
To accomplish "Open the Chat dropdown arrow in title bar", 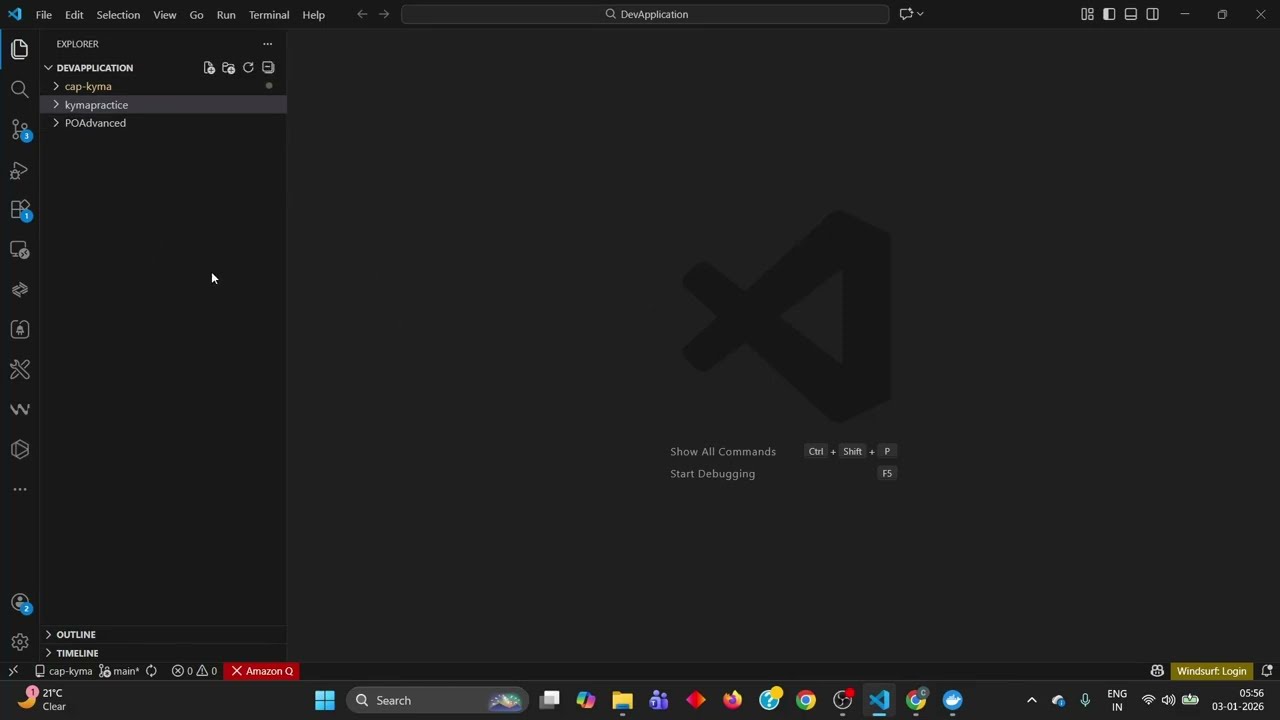I will pos(920,14).
